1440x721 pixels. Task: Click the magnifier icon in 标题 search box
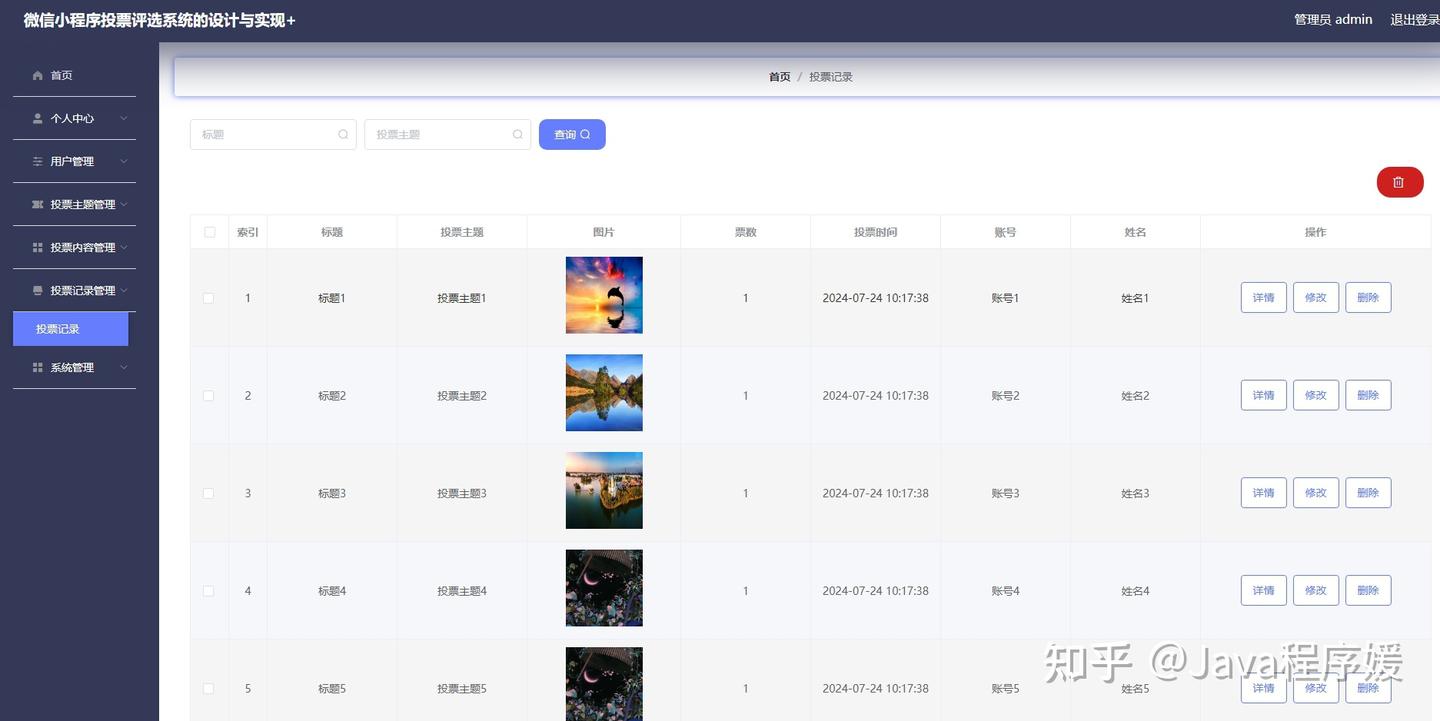[343, 134]
